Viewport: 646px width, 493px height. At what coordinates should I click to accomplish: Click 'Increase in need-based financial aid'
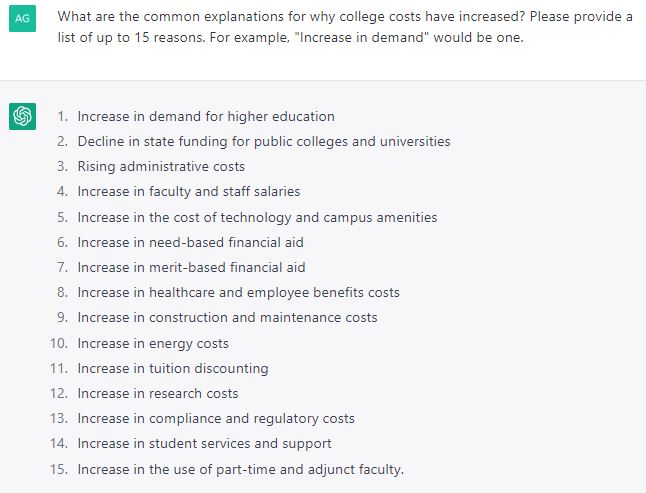tap(190, 243)
